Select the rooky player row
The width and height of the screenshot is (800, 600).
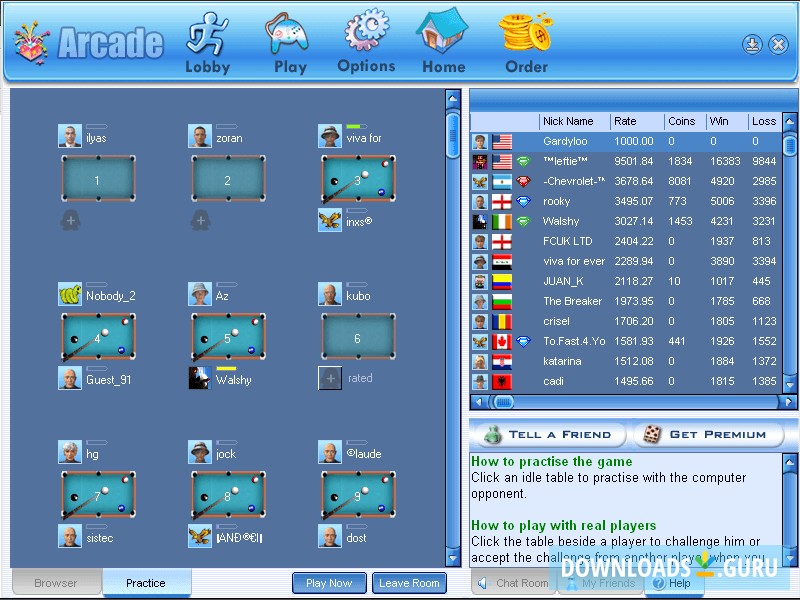pyautogui.click(x=626, y=201)
